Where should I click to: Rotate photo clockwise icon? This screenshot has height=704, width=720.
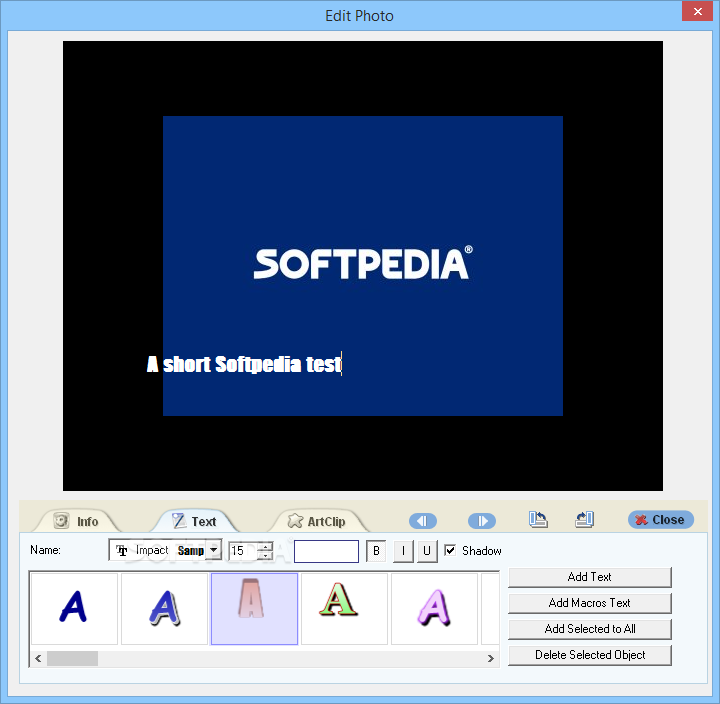pyautogui.click(x=585, y=520)
